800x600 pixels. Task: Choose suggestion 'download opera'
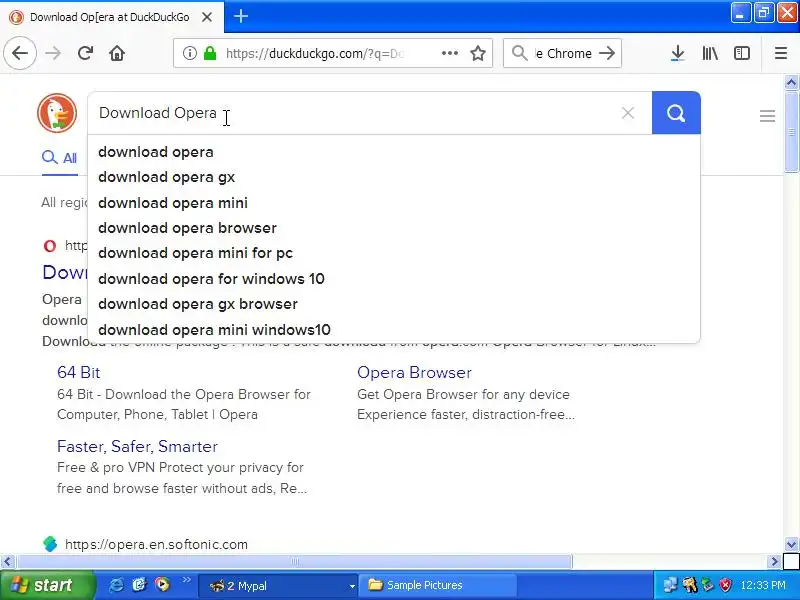coord(393,152)
